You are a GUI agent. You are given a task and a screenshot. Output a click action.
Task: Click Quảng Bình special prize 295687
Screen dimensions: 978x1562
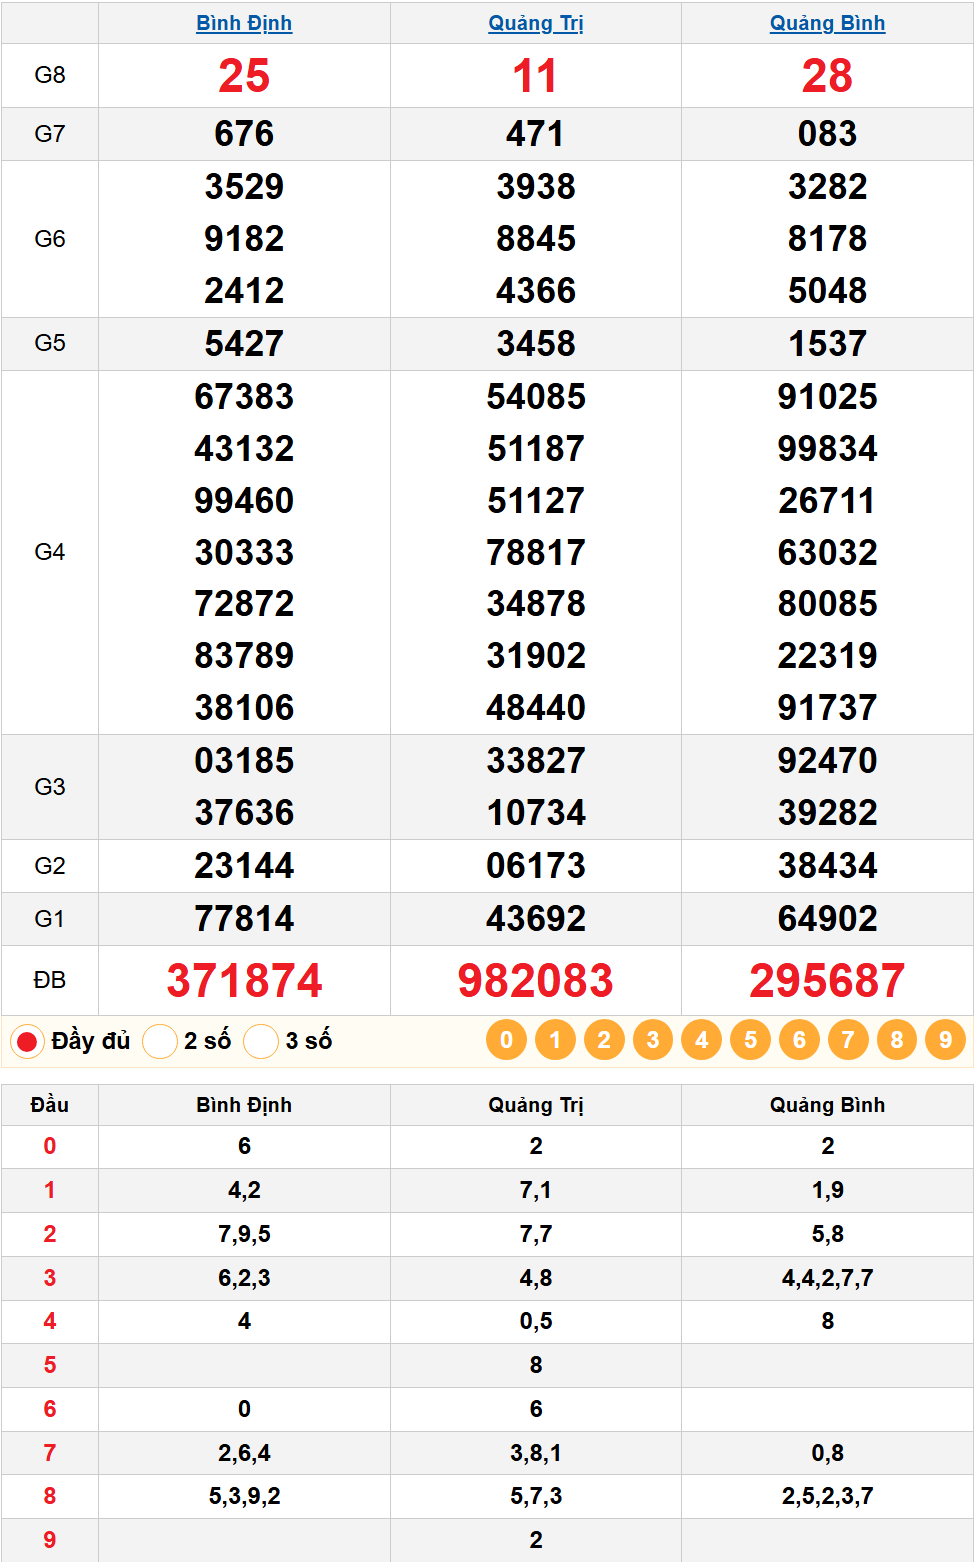click(827, 980)
